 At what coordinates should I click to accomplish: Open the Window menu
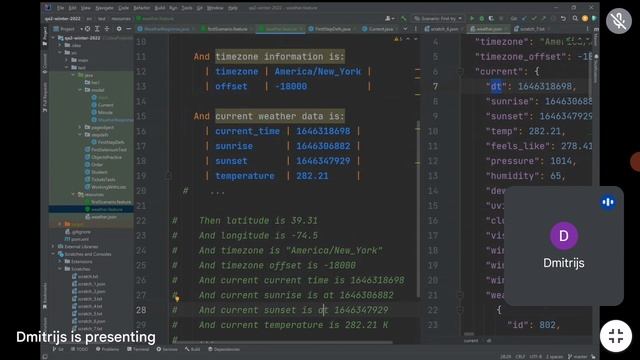coord(215,8)
